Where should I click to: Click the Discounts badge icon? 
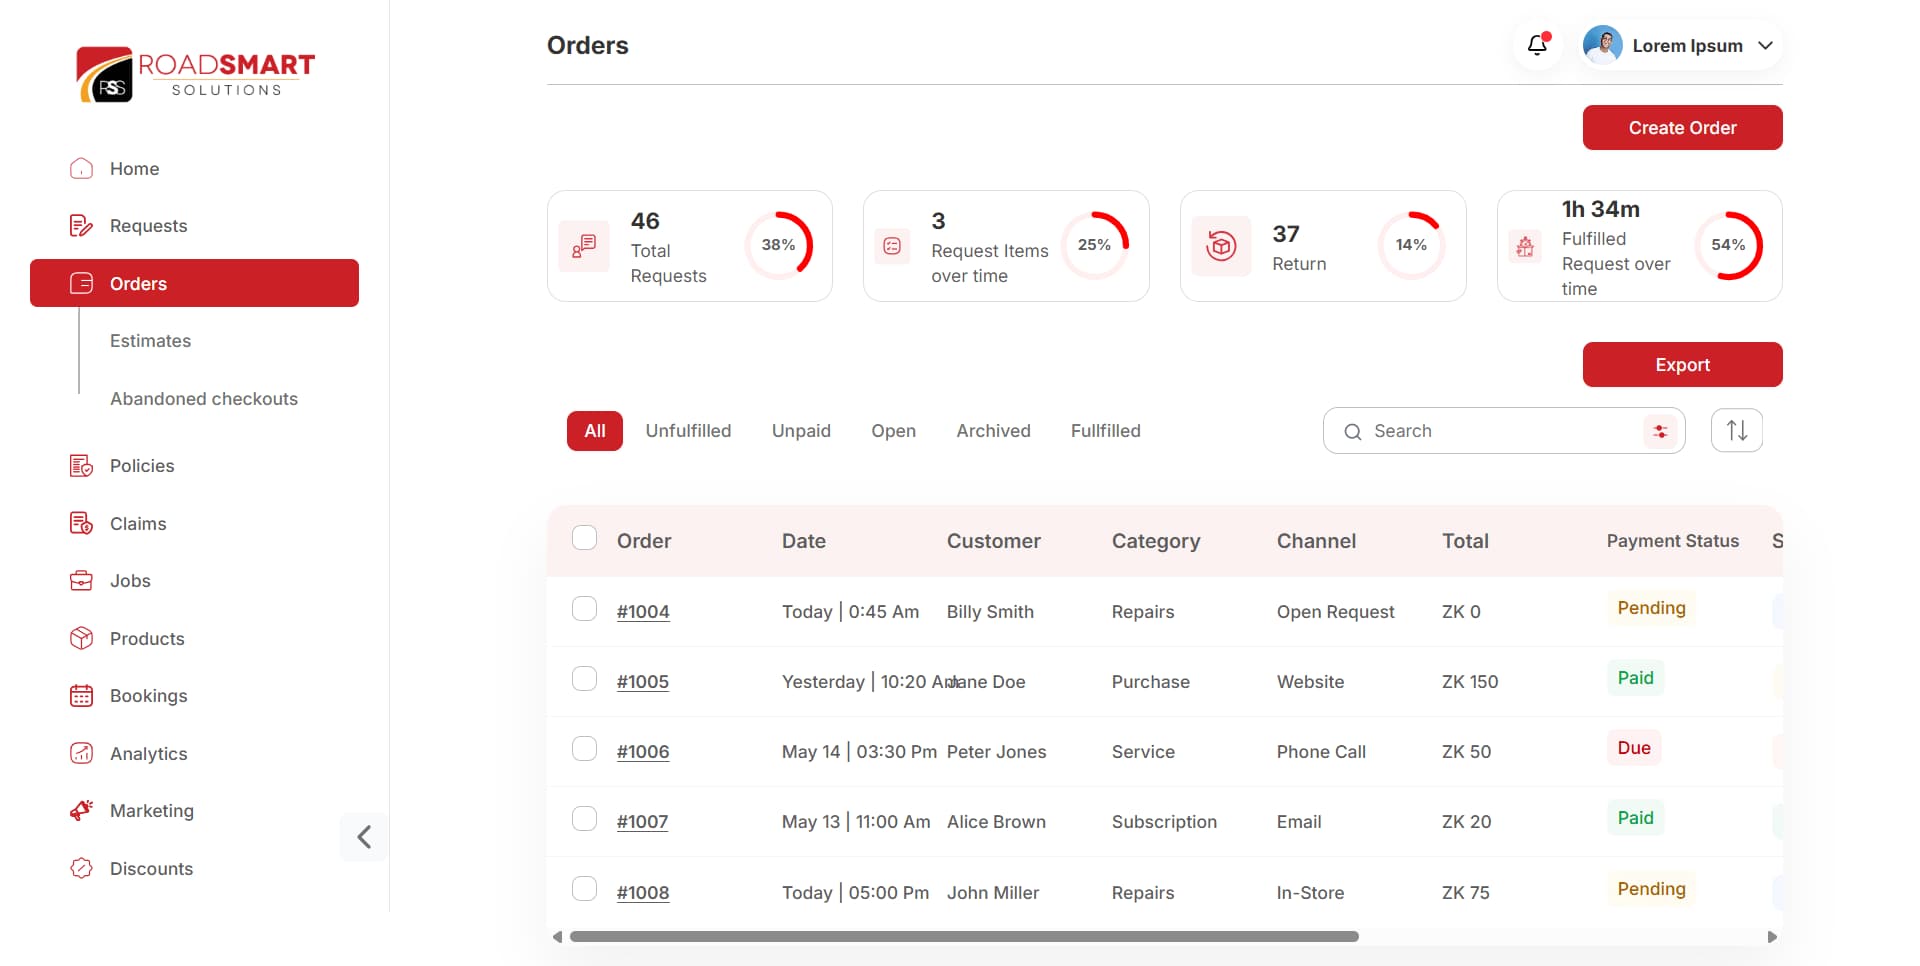coord(82,869)
